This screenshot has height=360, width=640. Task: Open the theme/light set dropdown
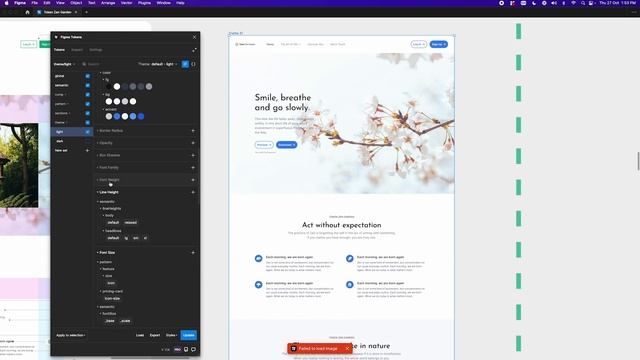[x=64, y=64]
